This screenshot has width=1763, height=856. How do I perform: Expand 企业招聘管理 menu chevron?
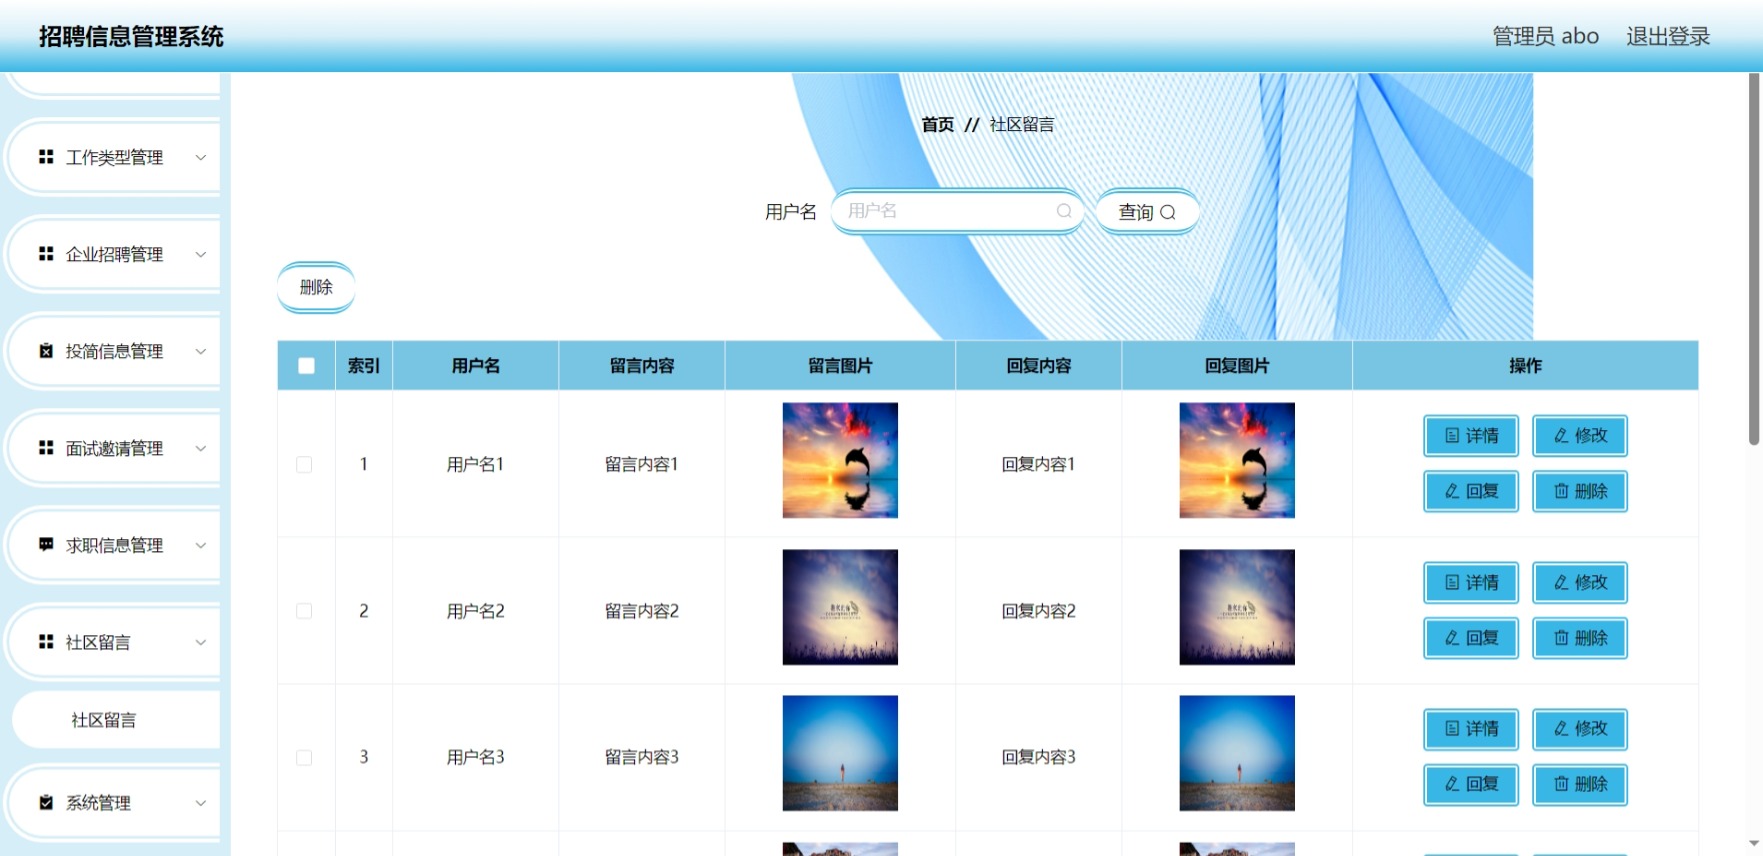[201, 254]
